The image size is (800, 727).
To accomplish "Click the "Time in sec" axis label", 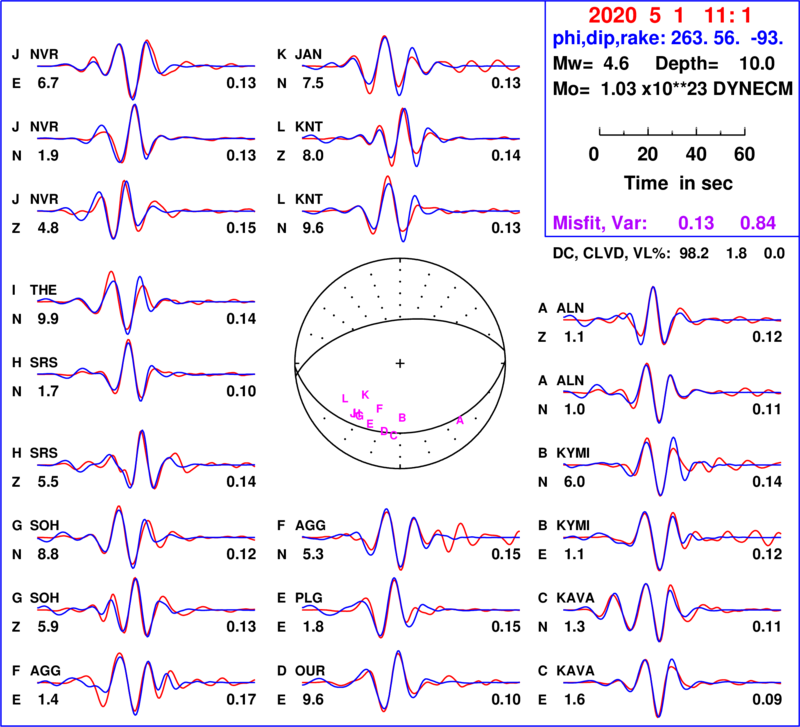I will 678,183.
